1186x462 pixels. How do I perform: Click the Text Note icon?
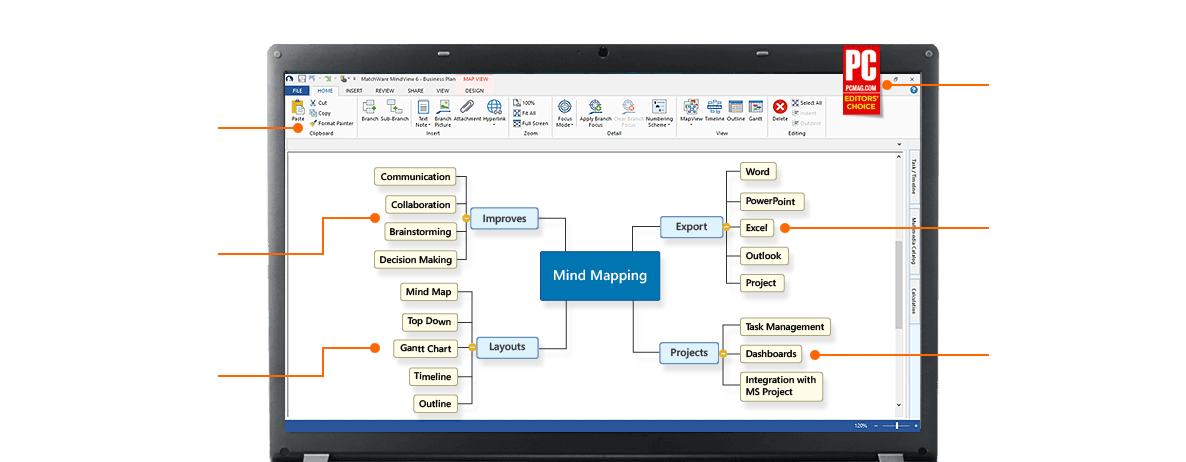(x=424, y=107)
